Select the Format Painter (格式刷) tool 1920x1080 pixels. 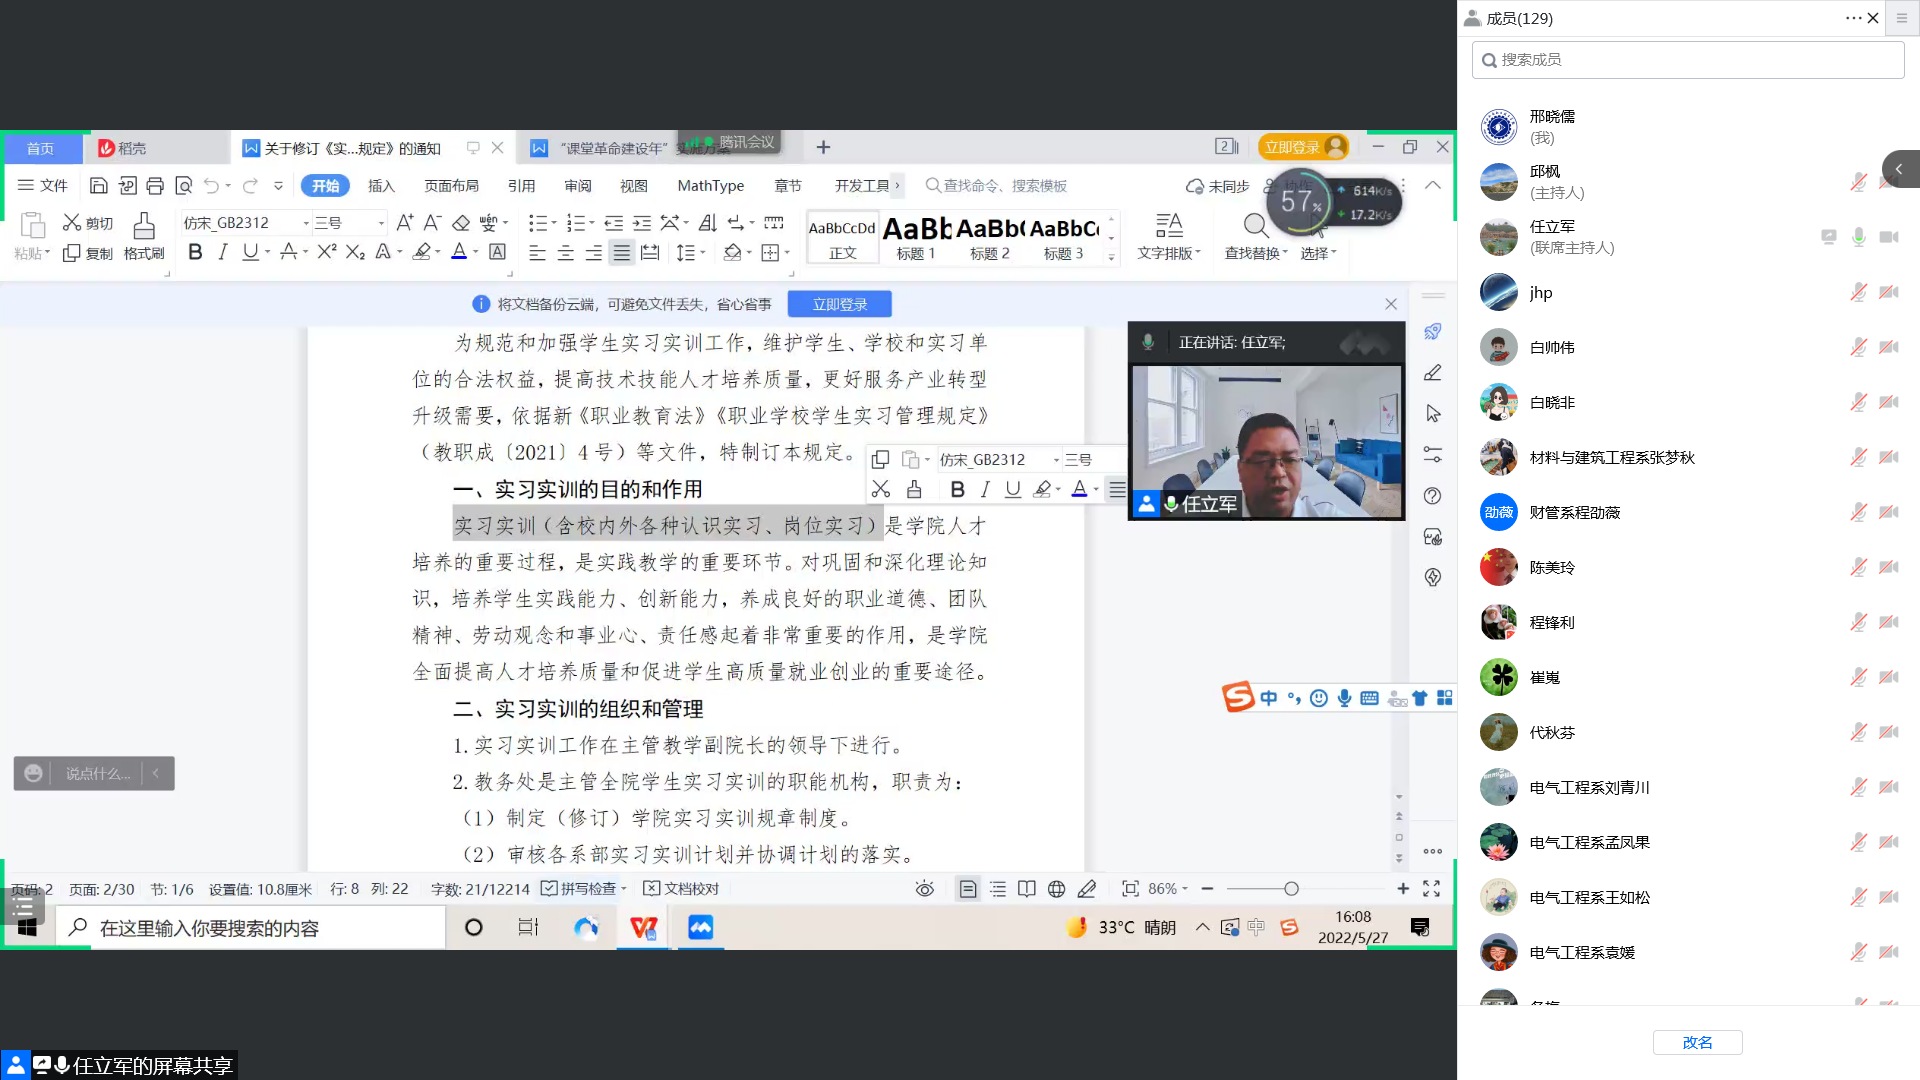pyautogui.click(x=144, y=237)
